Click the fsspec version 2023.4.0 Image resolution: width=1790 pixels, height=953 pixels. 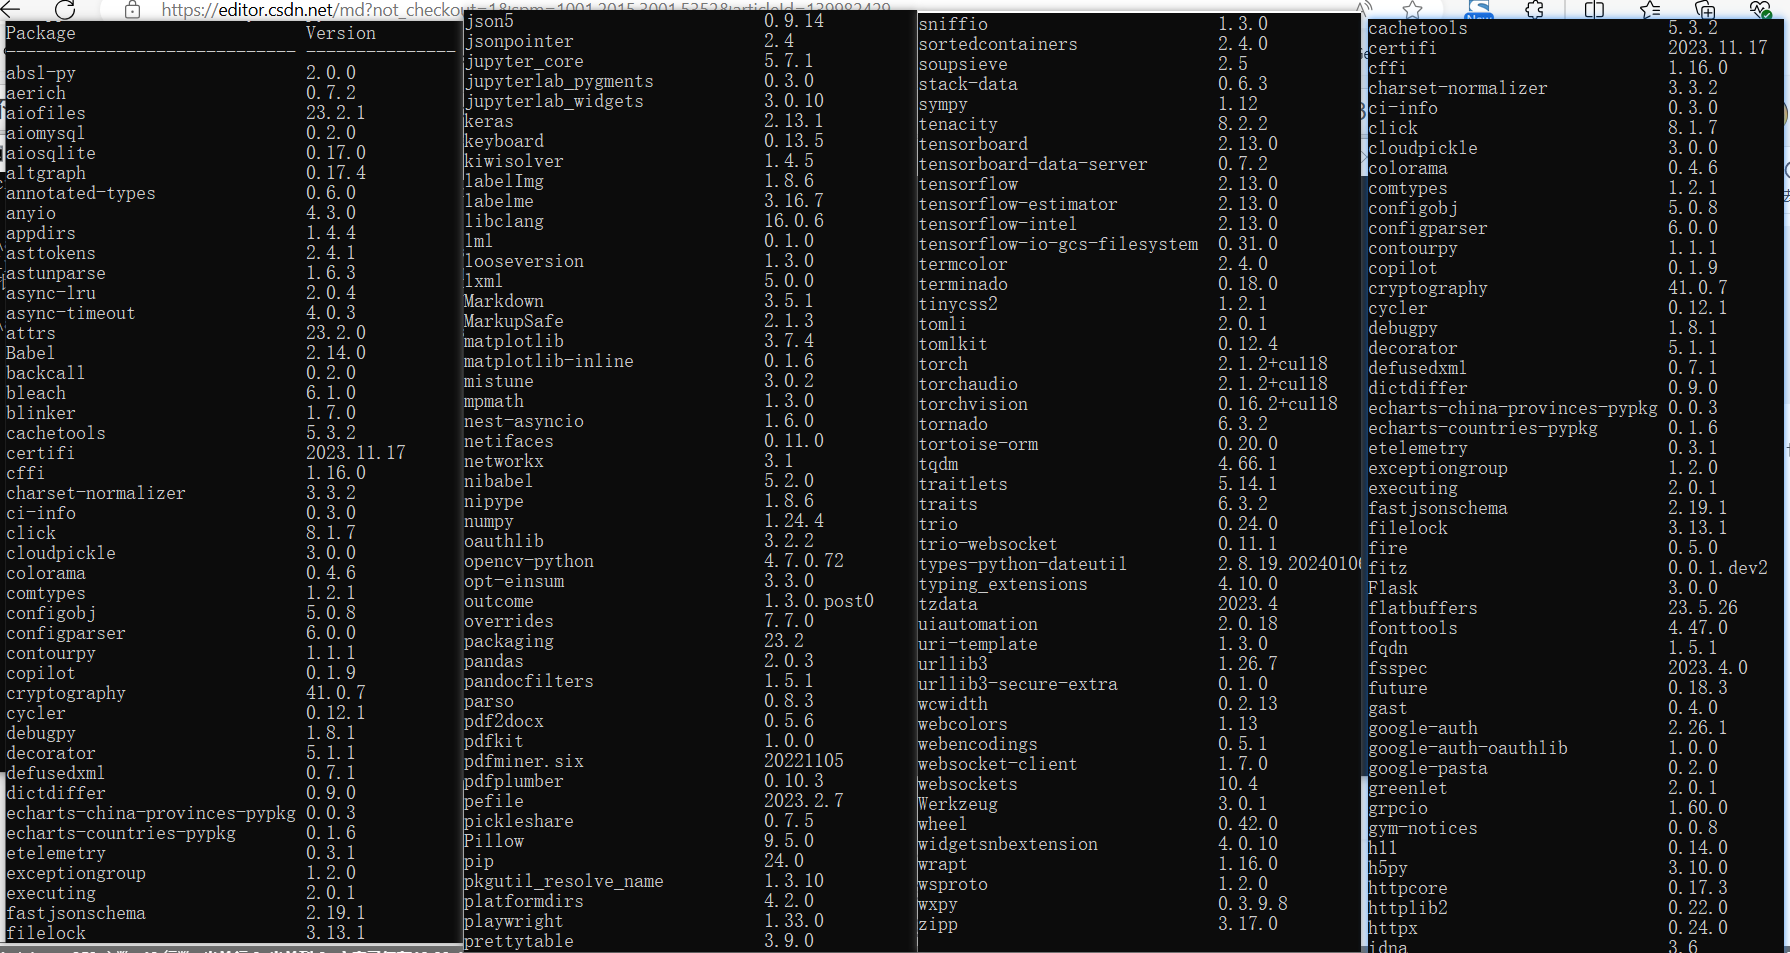(1708, 668)
